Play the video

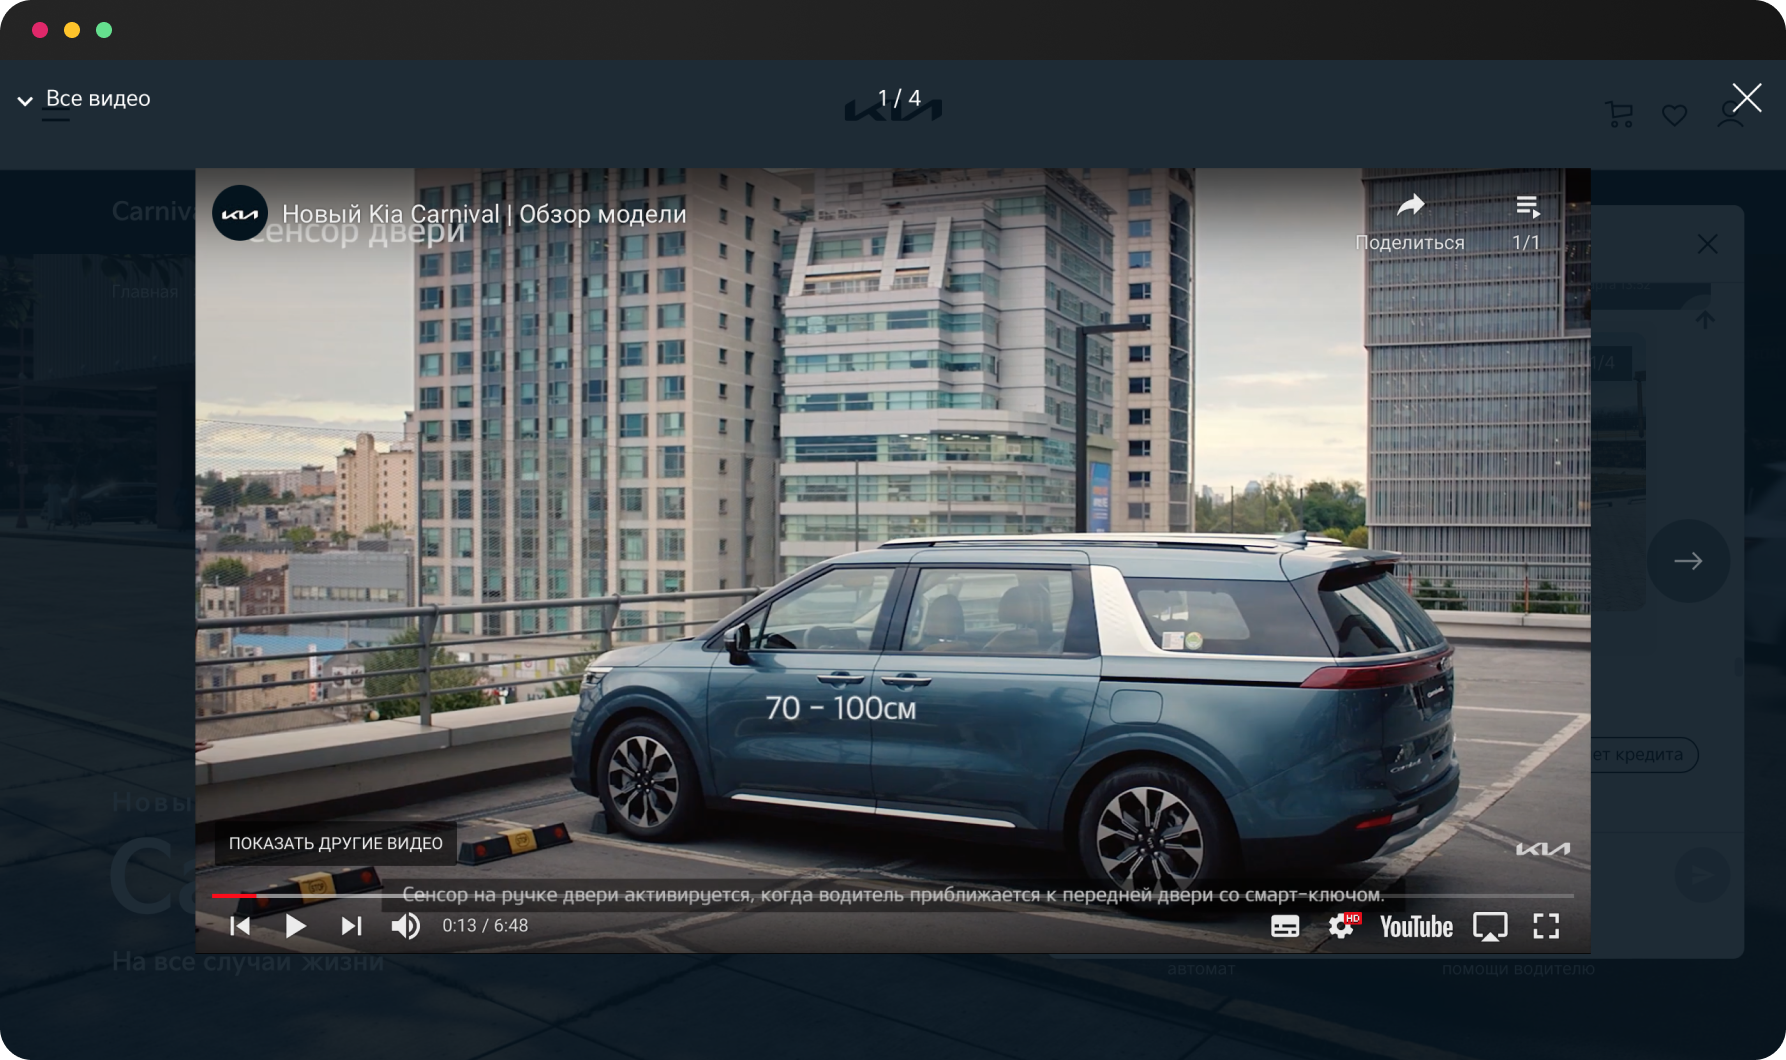click(x=295, y=926)
